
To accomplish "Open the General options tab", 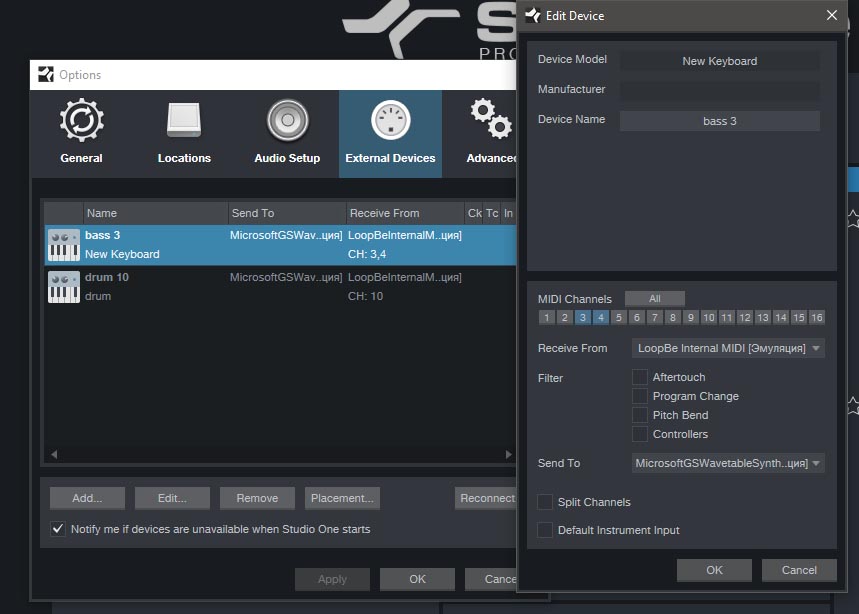I will pos(81,133).
